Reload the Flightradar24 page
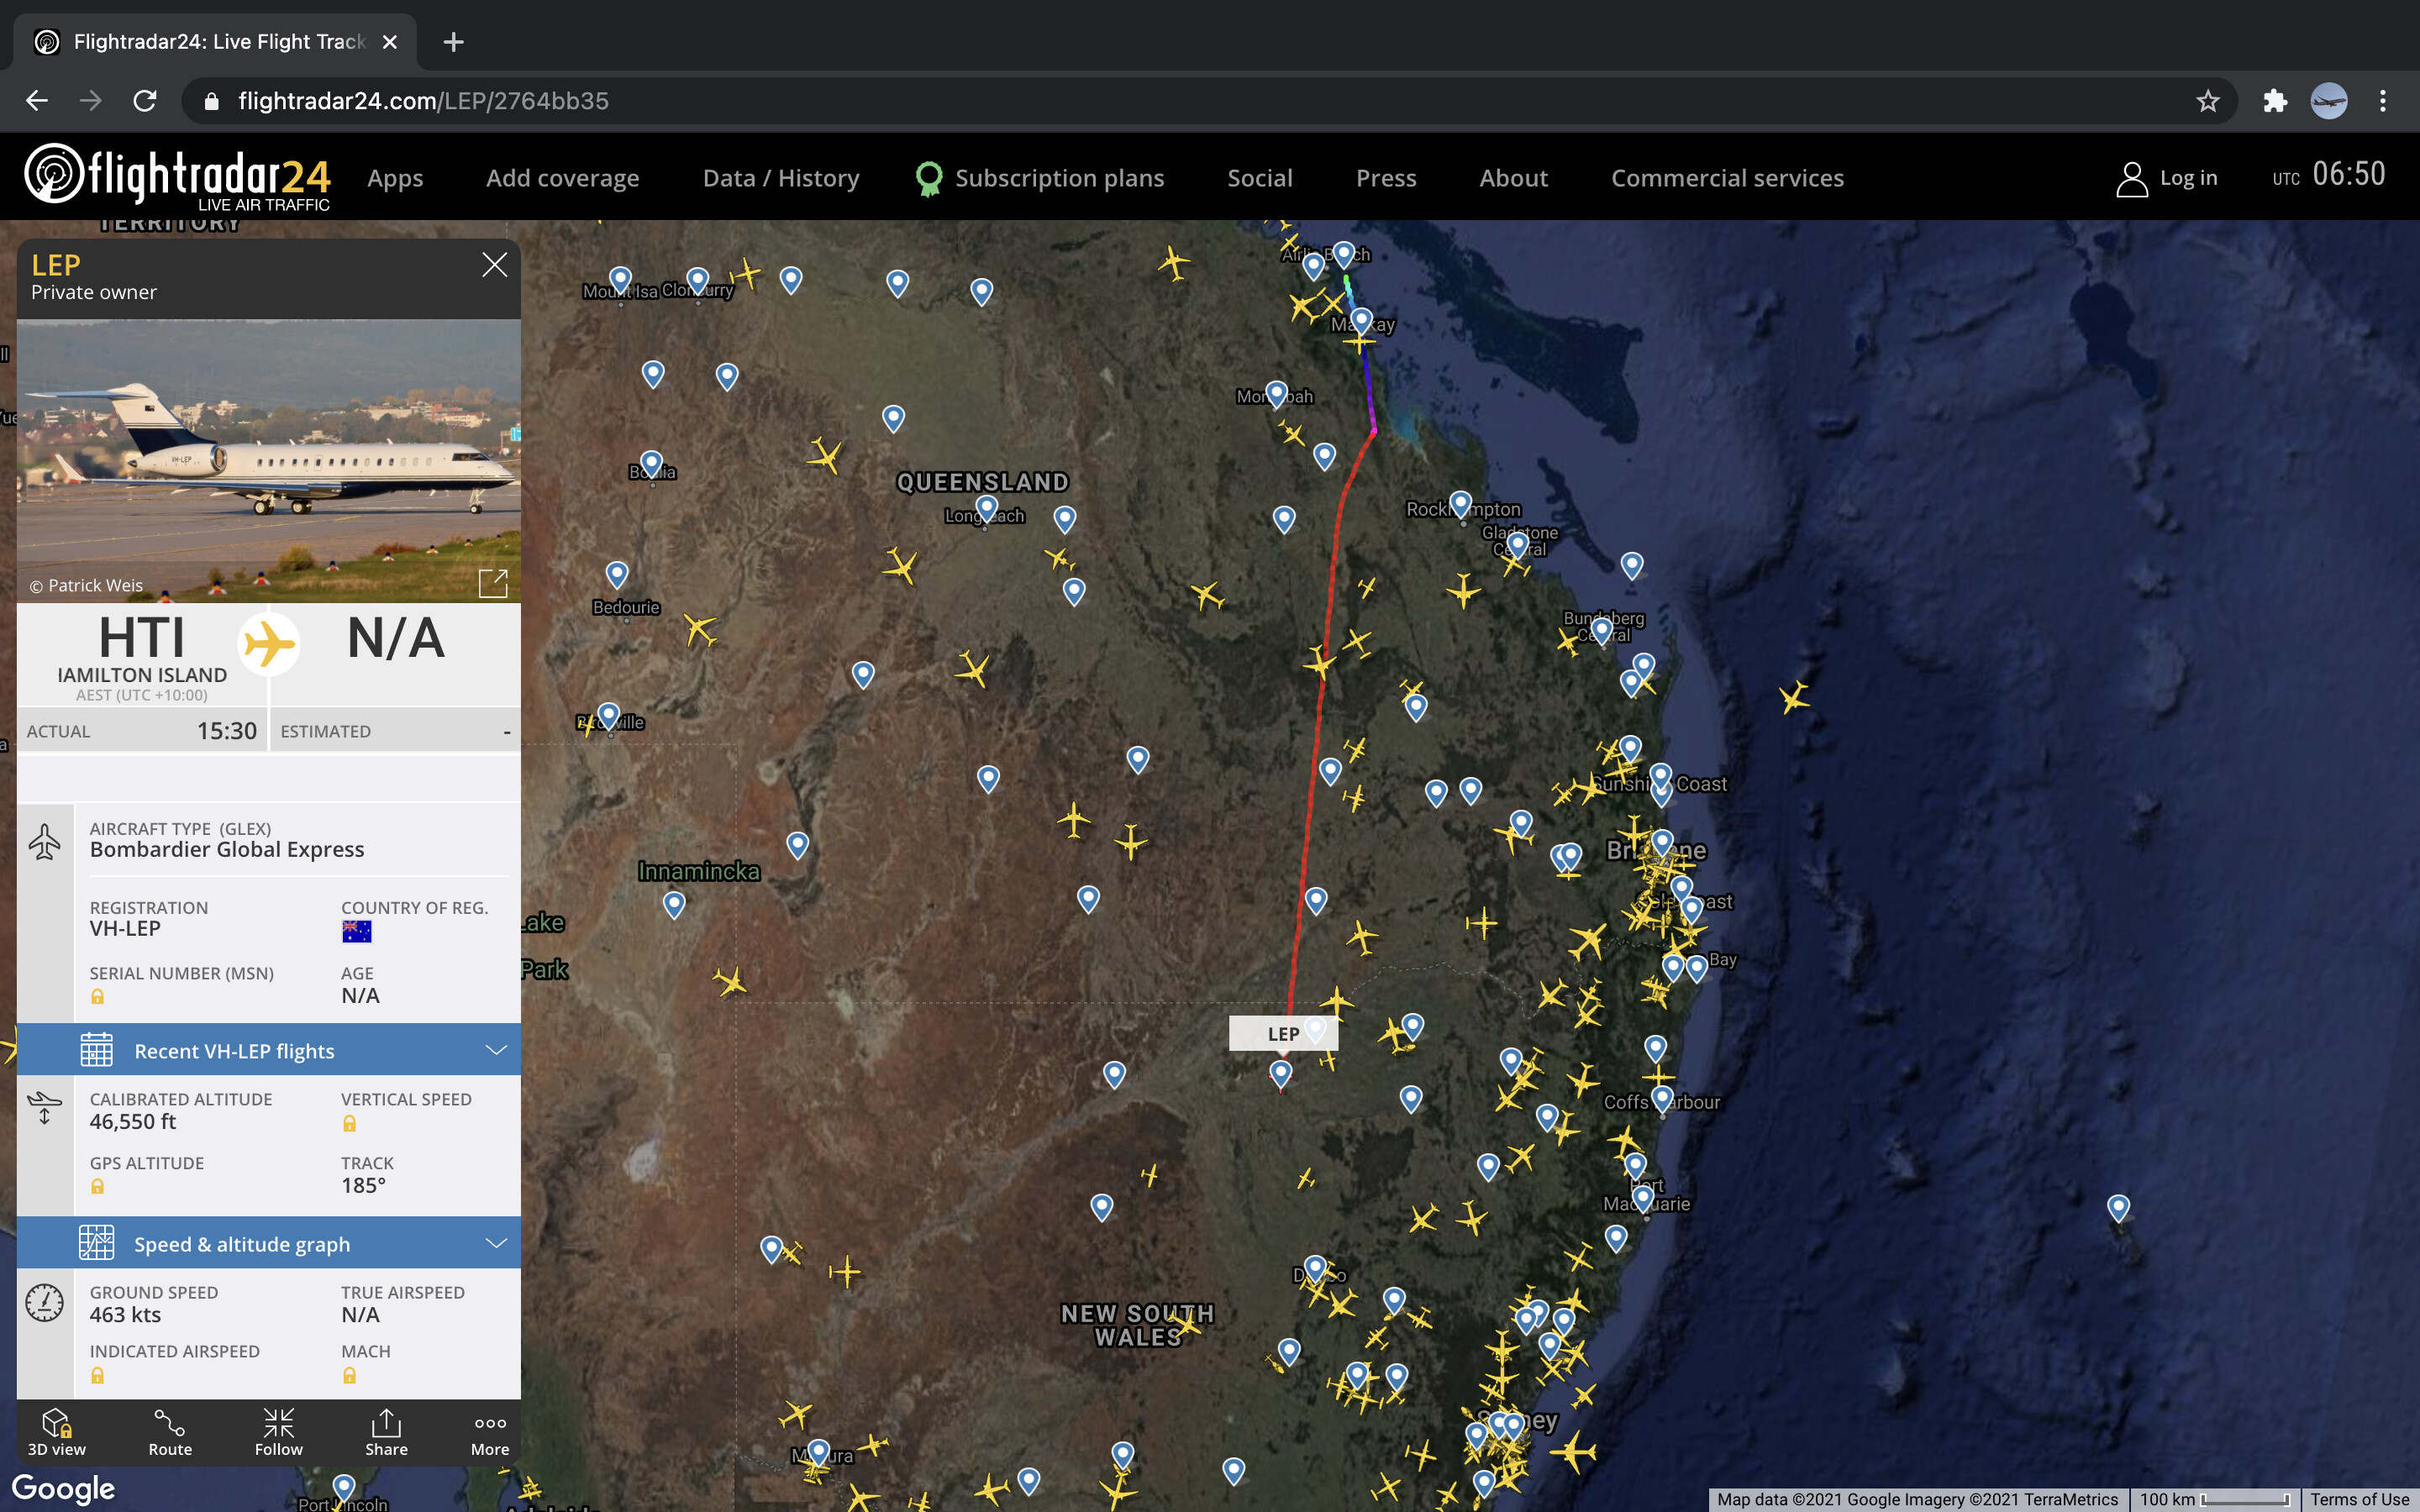The image size is (2420, 1512). tap(145, 101)
